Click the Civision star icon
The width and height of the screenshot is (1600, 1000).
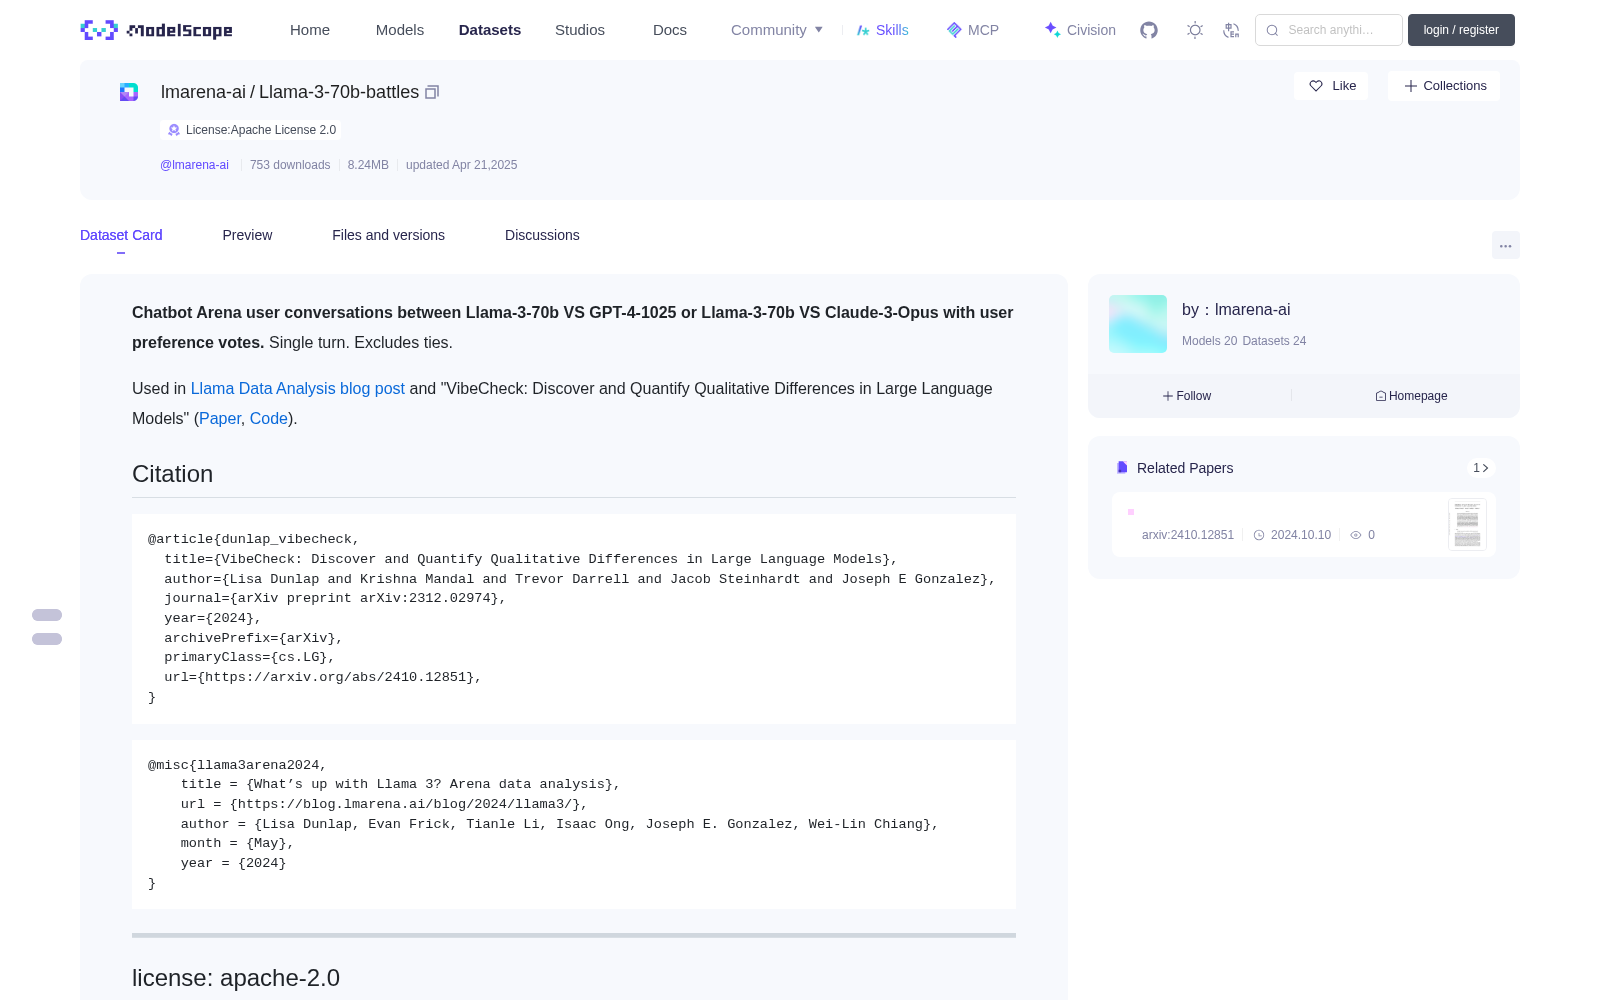click(1052, 30)
